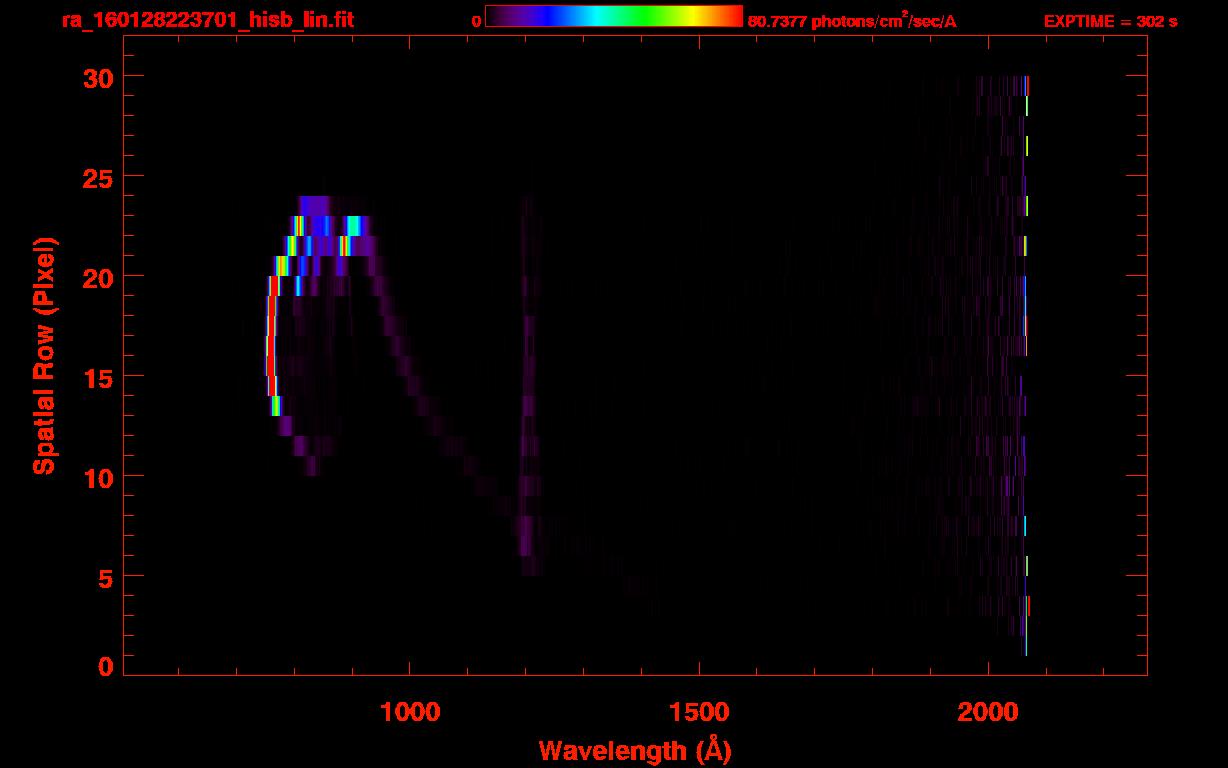Click the bright vertical edge line past 2000 Å
Image resolution: width=1228 pixels, height=768 pixels.
click(x=1026, y=366)
